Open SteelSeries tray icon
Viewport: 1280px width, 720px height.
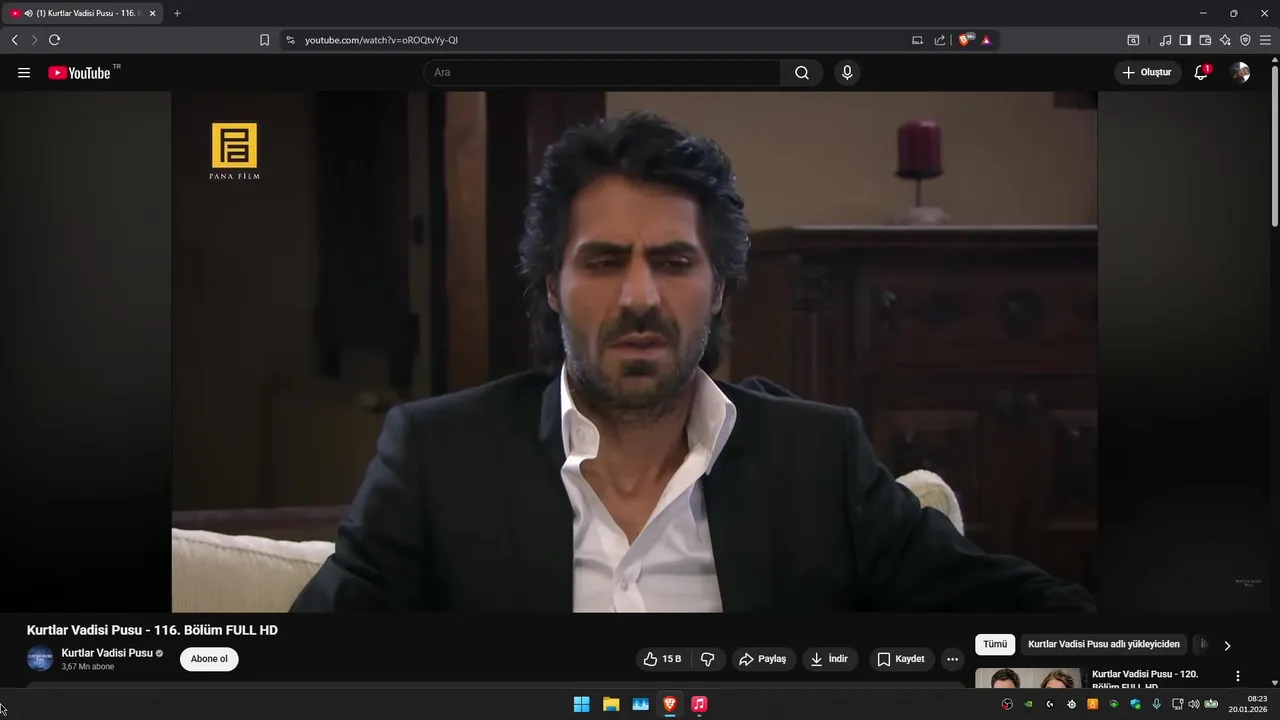coord(1071,704)
